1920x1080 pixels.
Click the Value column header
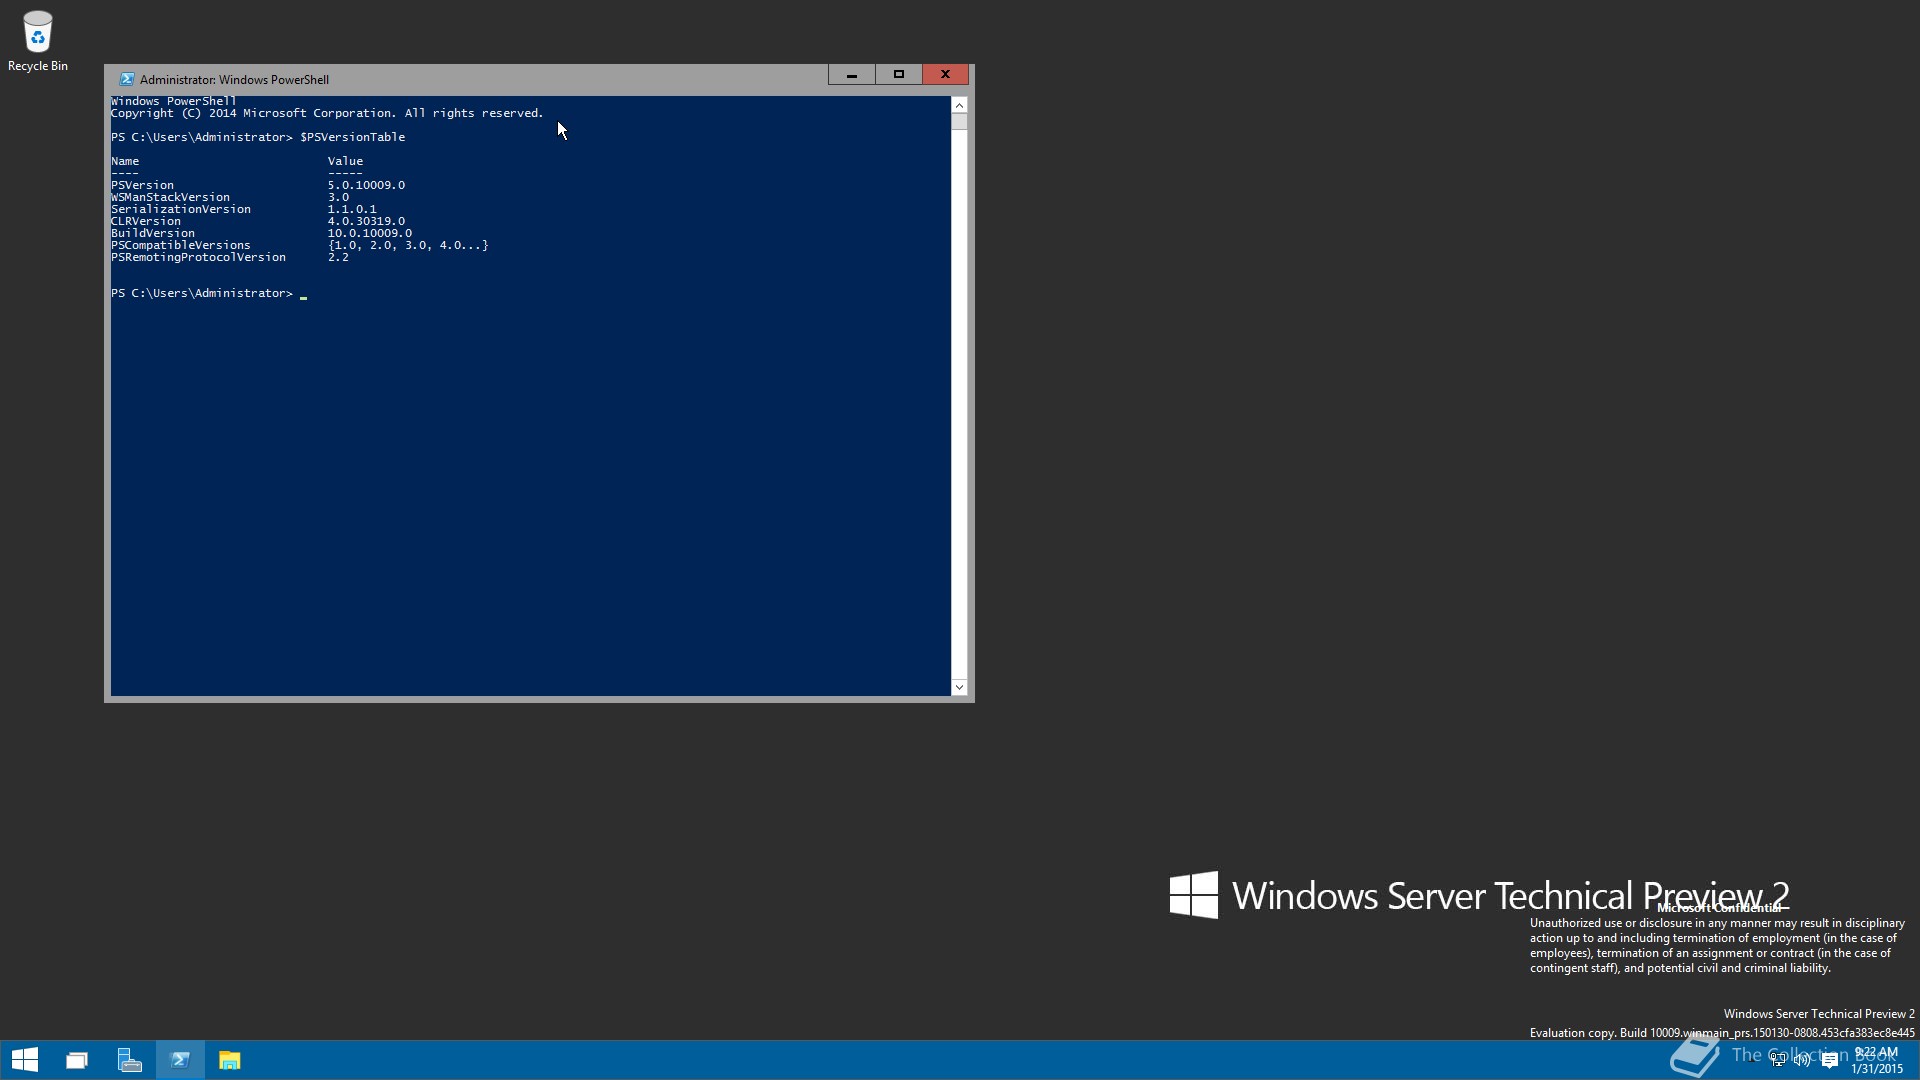[345, 161]
